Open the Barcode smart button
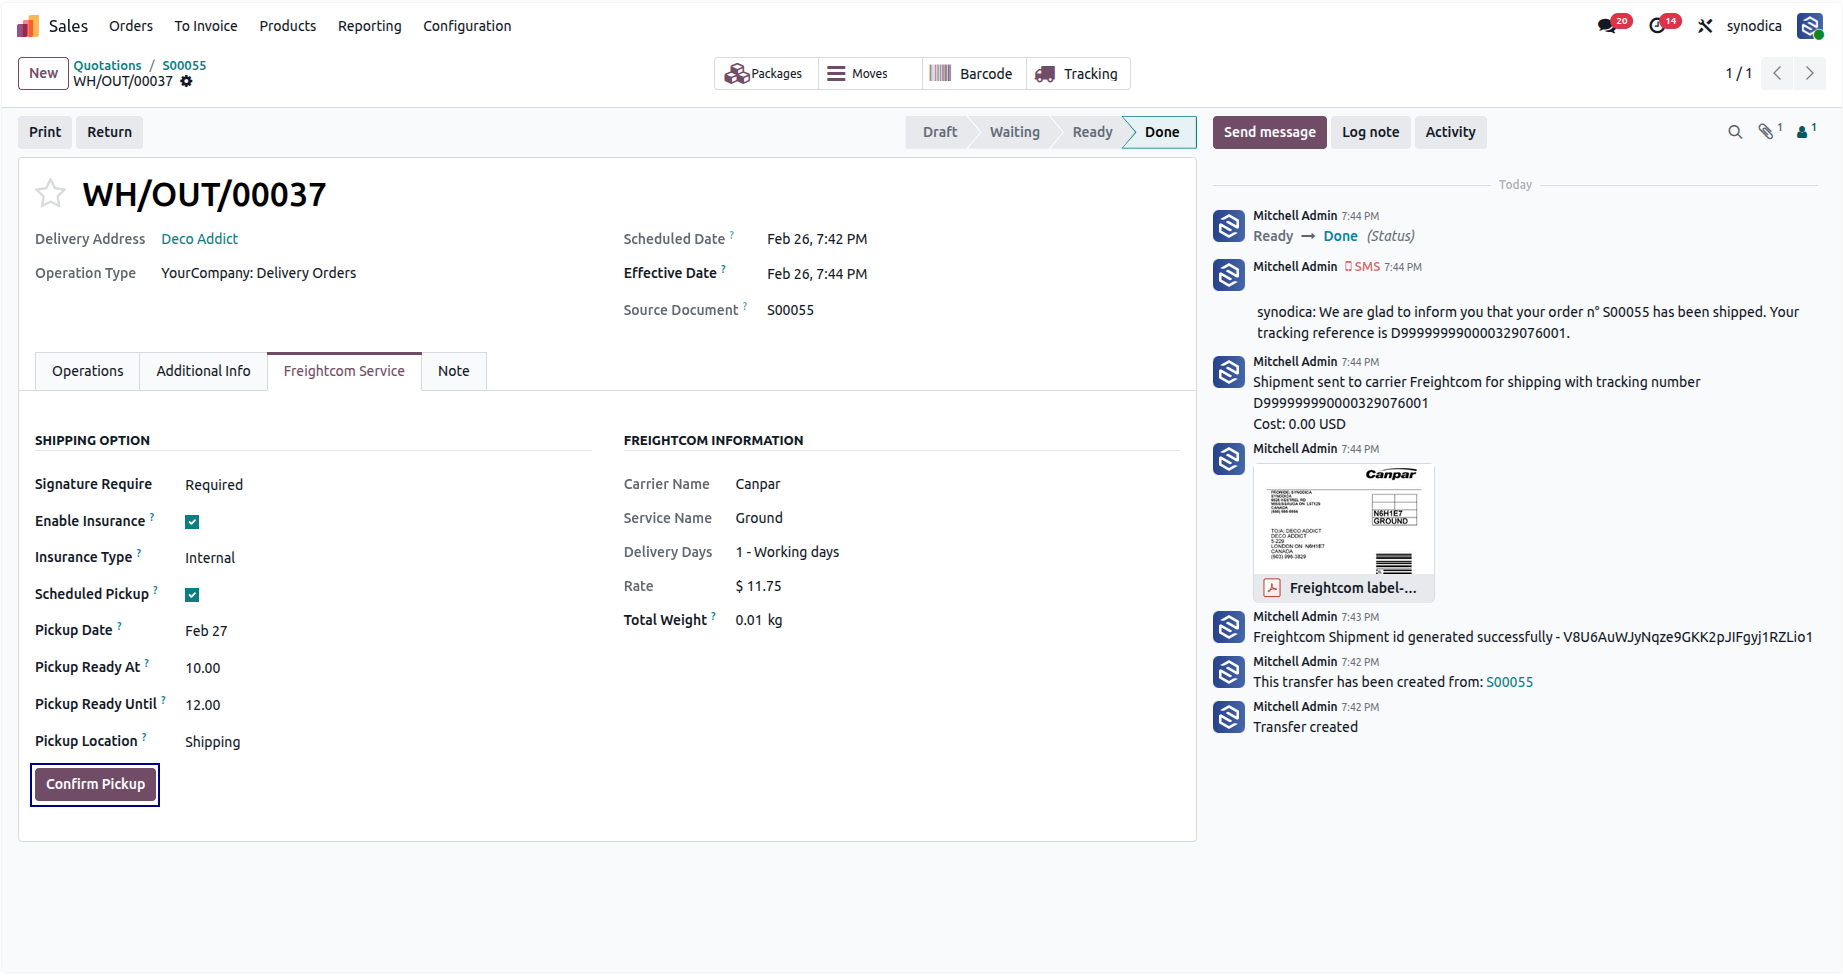This screenshot has height=976, width=1843. tap(973, 74)
